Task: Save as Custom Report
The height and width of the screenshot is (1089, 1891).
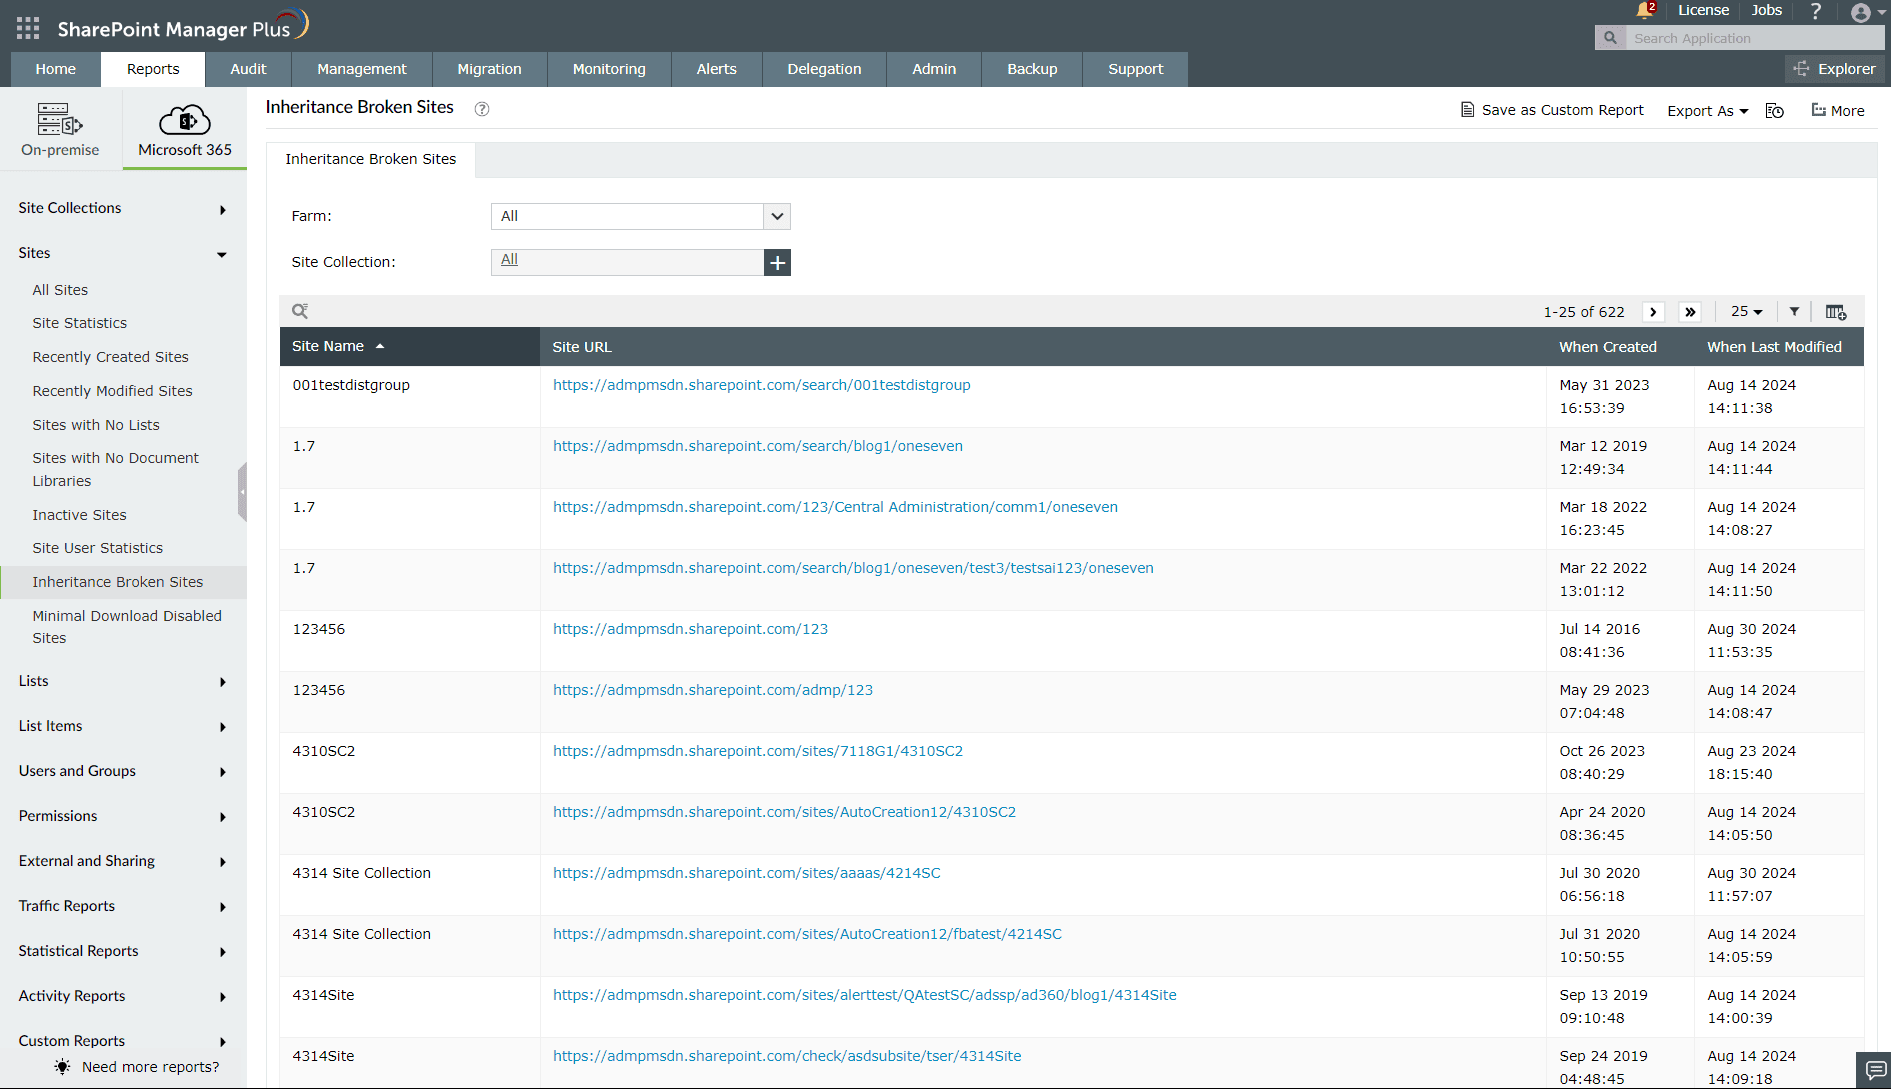Action: (x=1552, y=110)
